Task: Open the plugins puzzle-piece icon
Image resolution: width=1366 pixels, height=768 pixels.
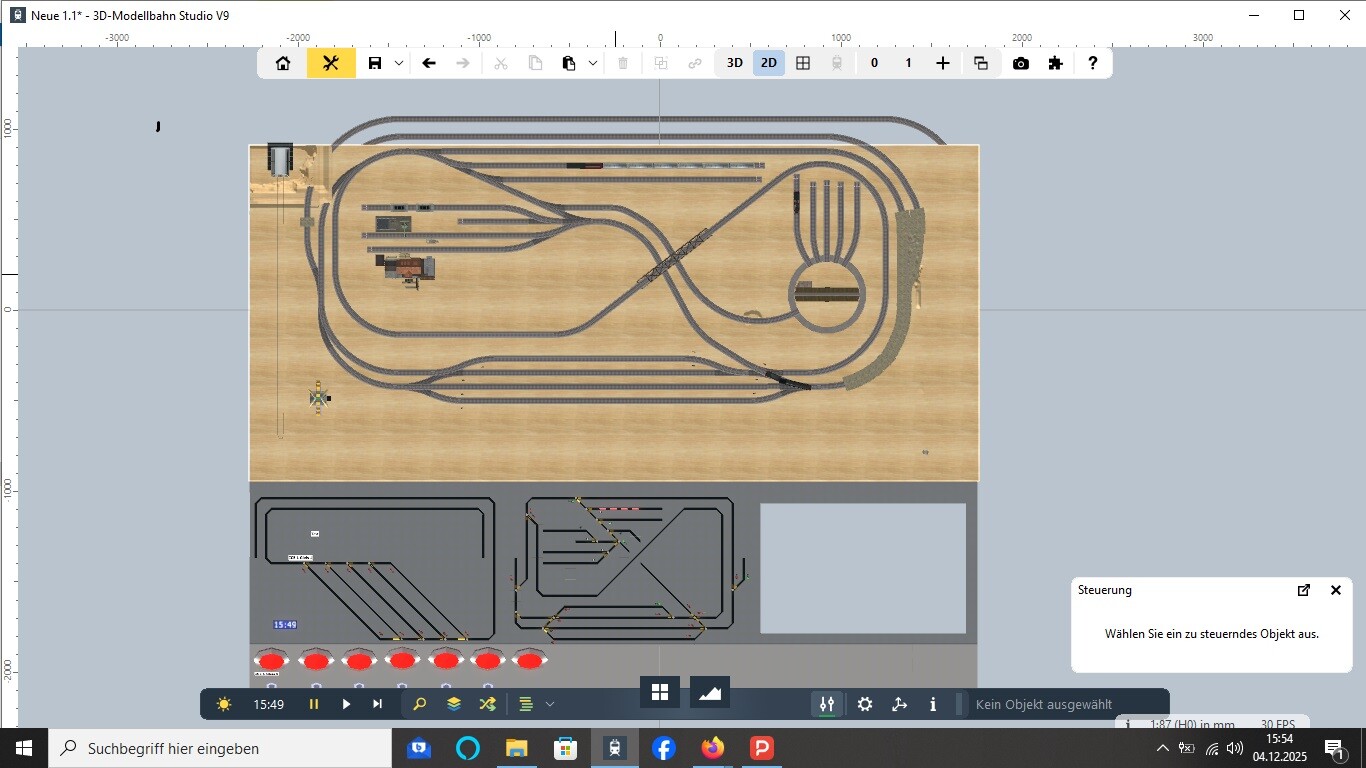Action: coord(1055,63)
